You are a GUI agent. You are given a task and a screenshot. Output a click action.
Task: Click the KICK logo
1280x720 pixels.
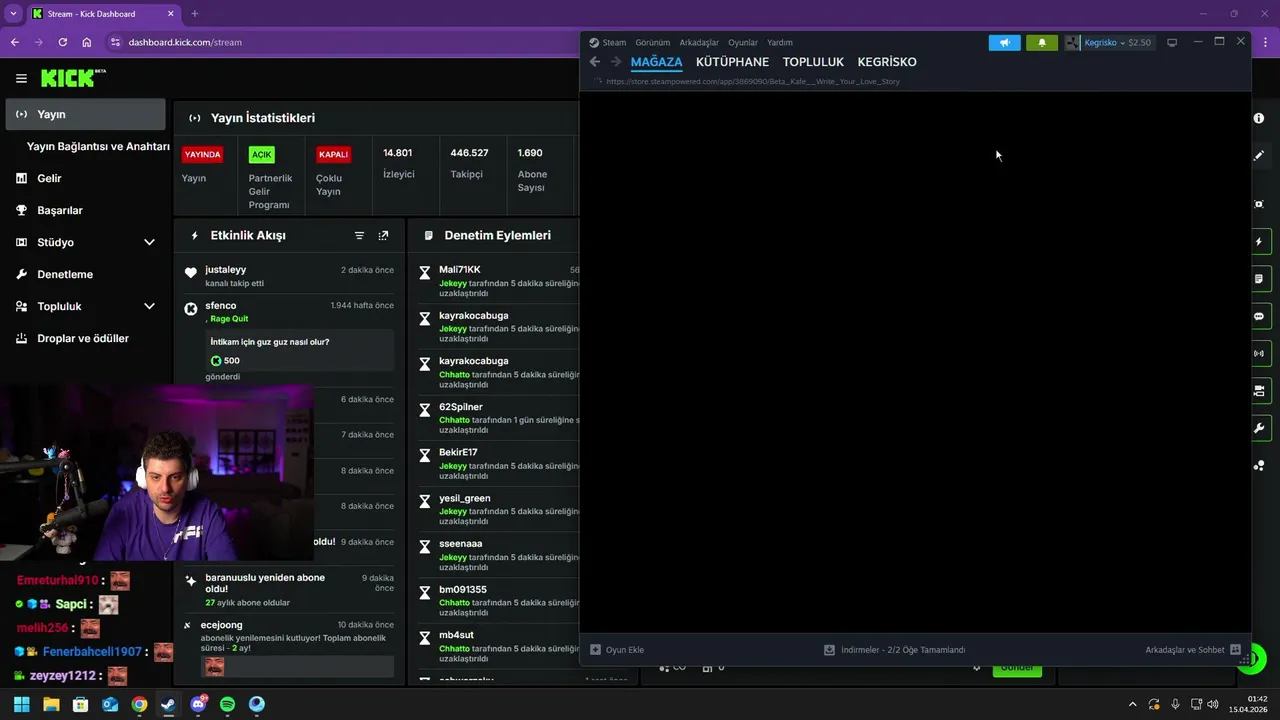(x=73, y=78)
